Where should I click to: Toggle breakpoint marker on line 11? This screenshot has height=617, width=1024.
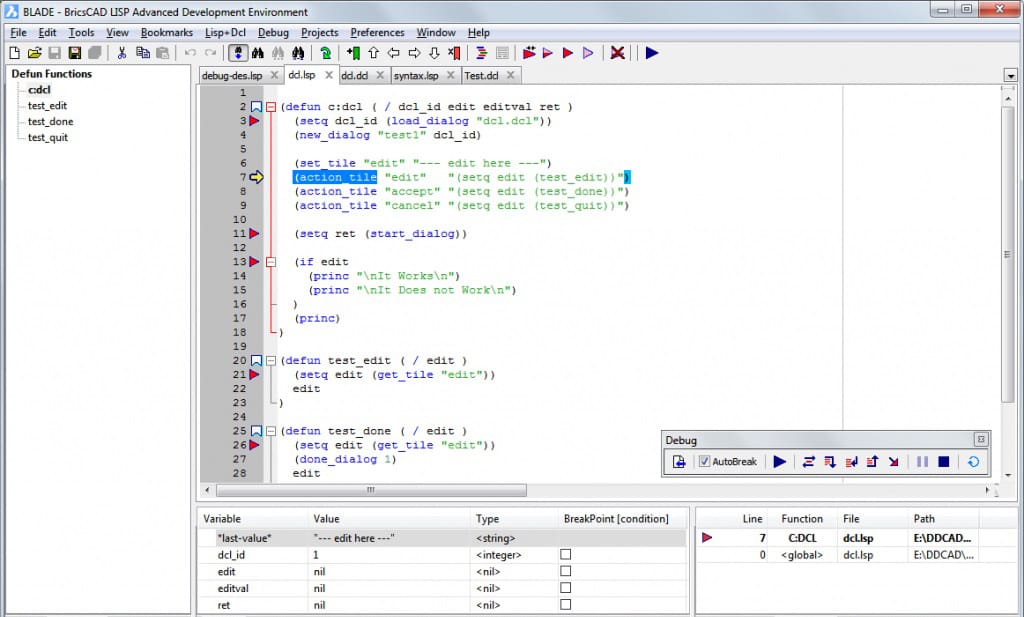(254, 234)
